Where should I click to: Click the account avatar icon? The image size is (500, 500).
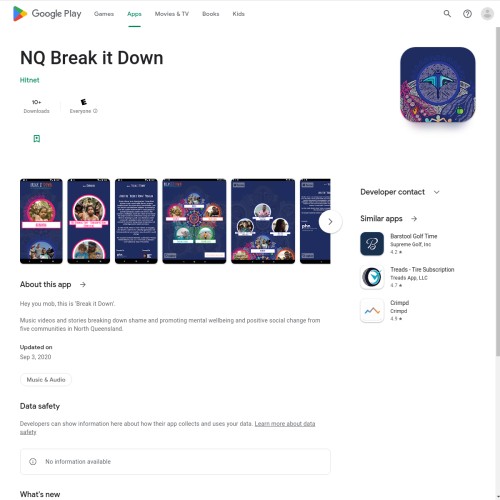487,14
